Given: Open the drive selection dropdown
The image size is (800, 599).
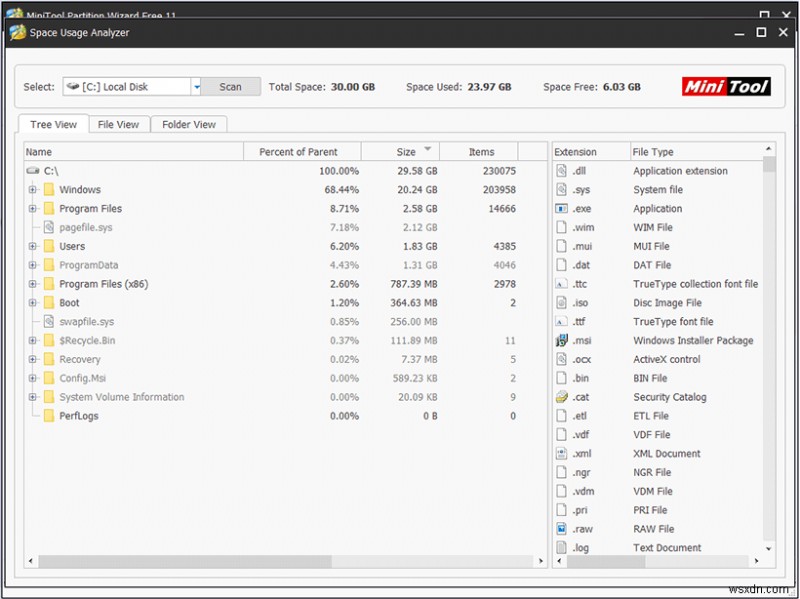Looking at the screenshot, I should (195, 87).
